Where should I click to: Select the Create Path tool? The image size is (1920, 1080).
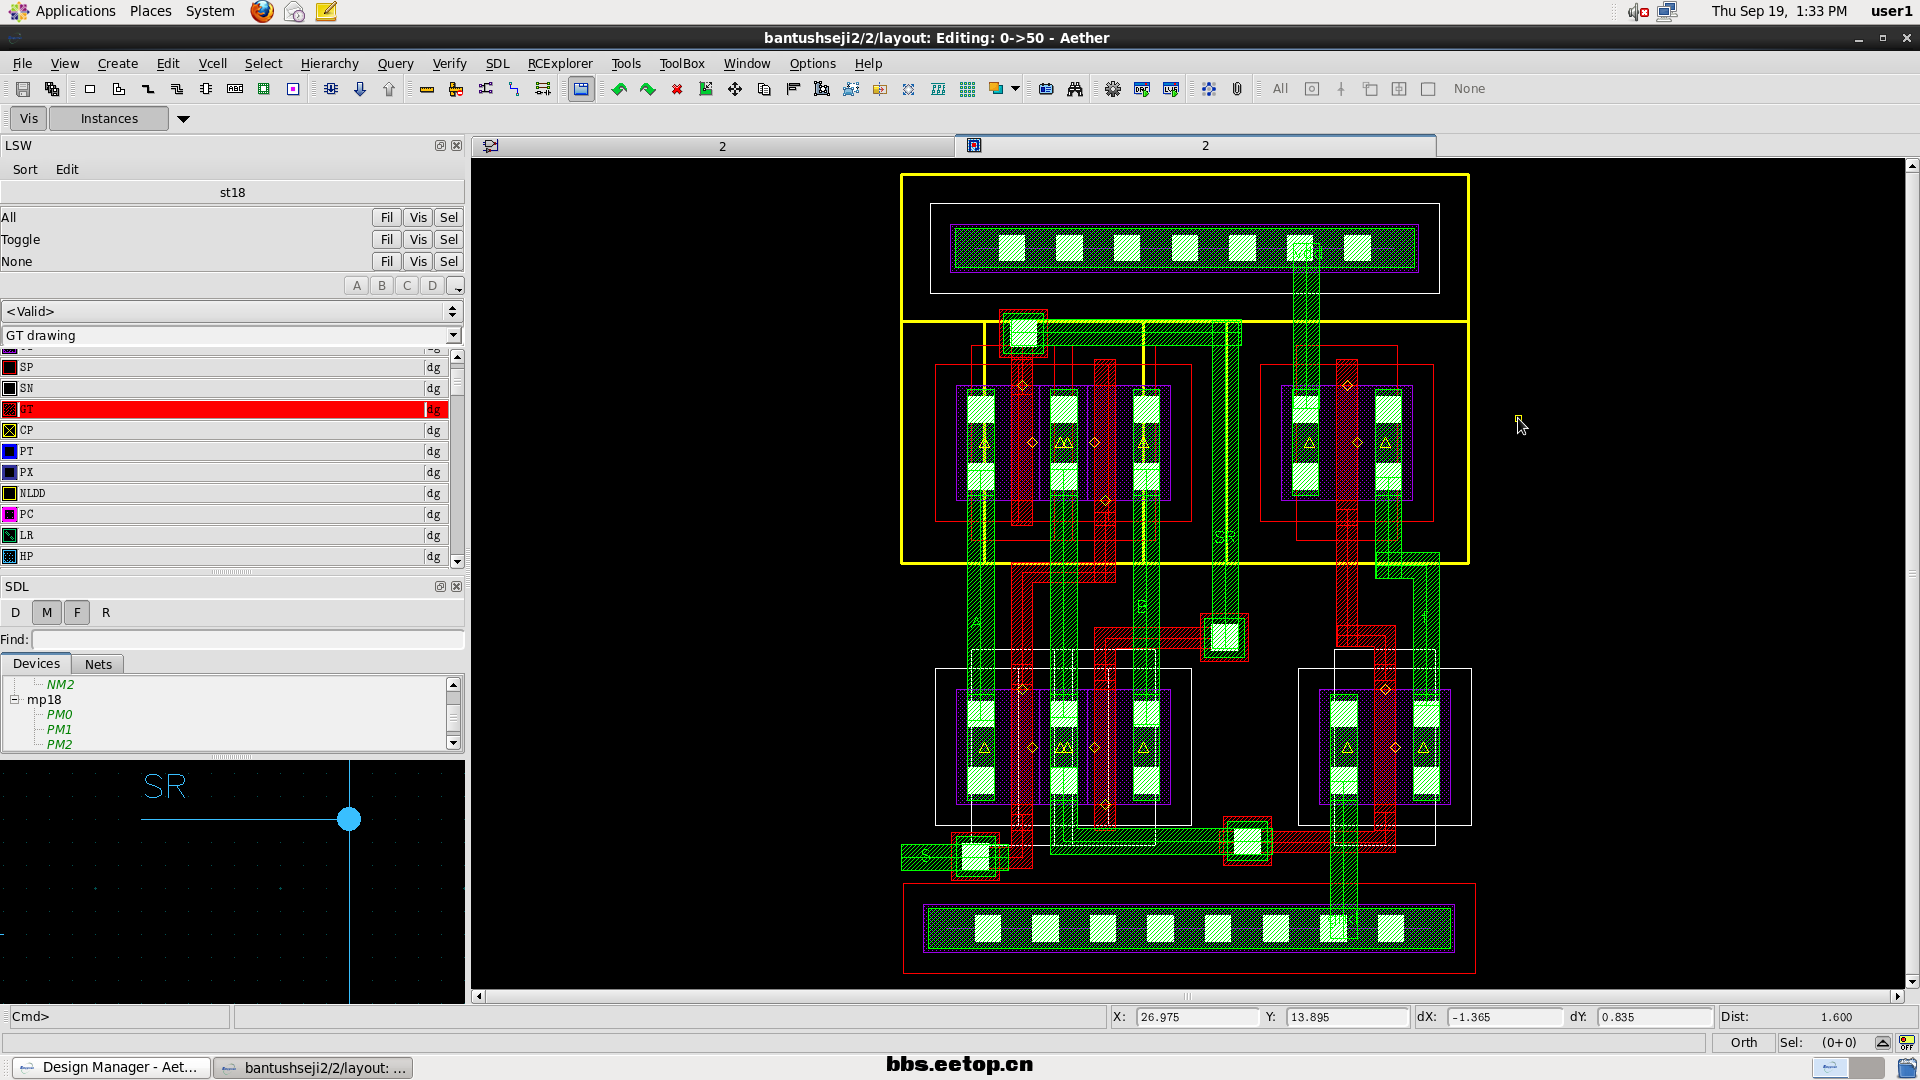[x=148, y=89]
